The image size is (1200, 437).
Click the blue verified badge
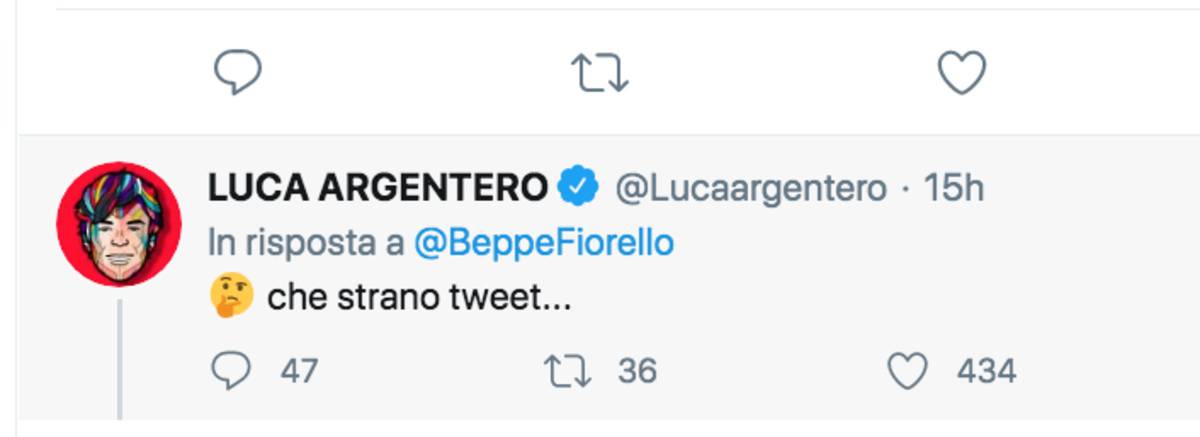pos(578,186)
